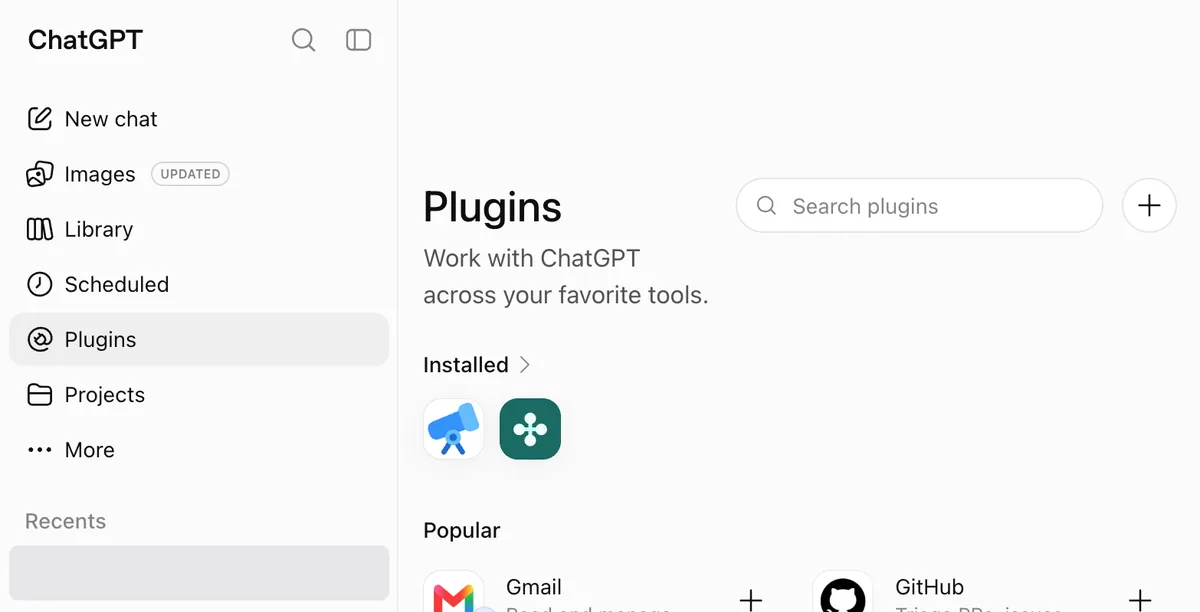1200x612 pixels.
Task: Click the UPDATED badge next to Images
Action: tap(190, 174)
